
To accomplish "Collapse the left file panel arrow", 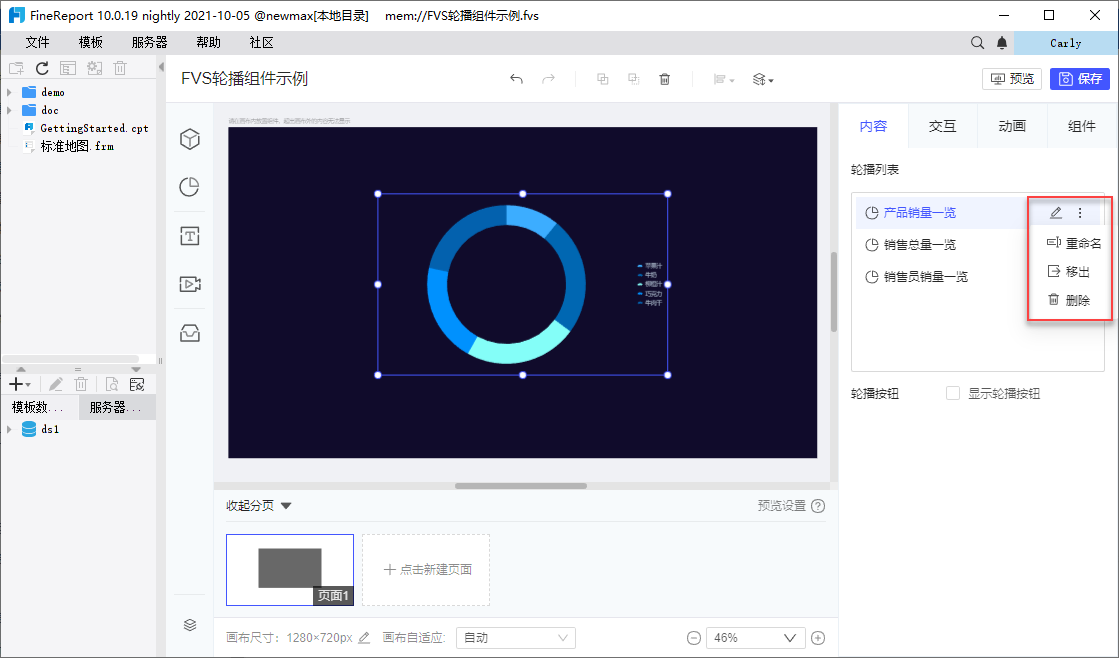I will pyautogui.click(x=161, y=67).
